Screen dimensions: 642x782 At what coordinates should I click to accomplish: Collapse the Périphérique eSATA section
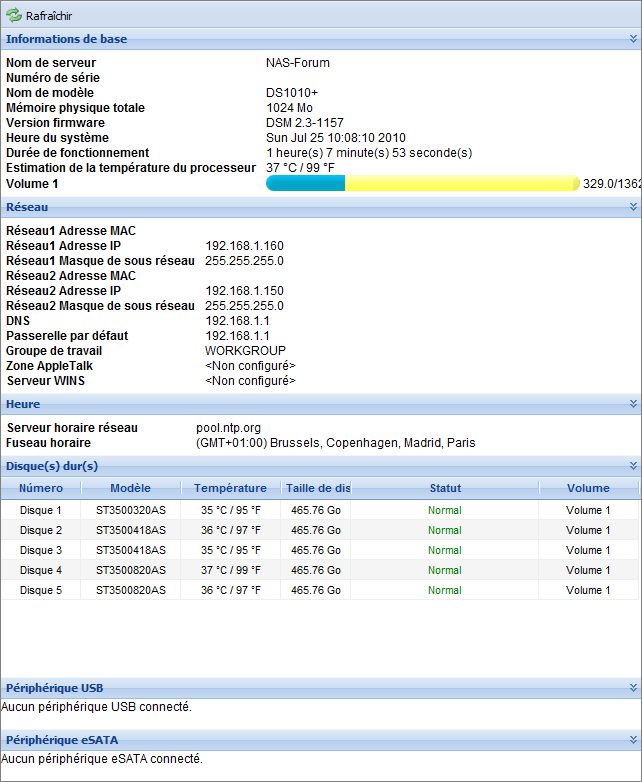click(633, 740)
